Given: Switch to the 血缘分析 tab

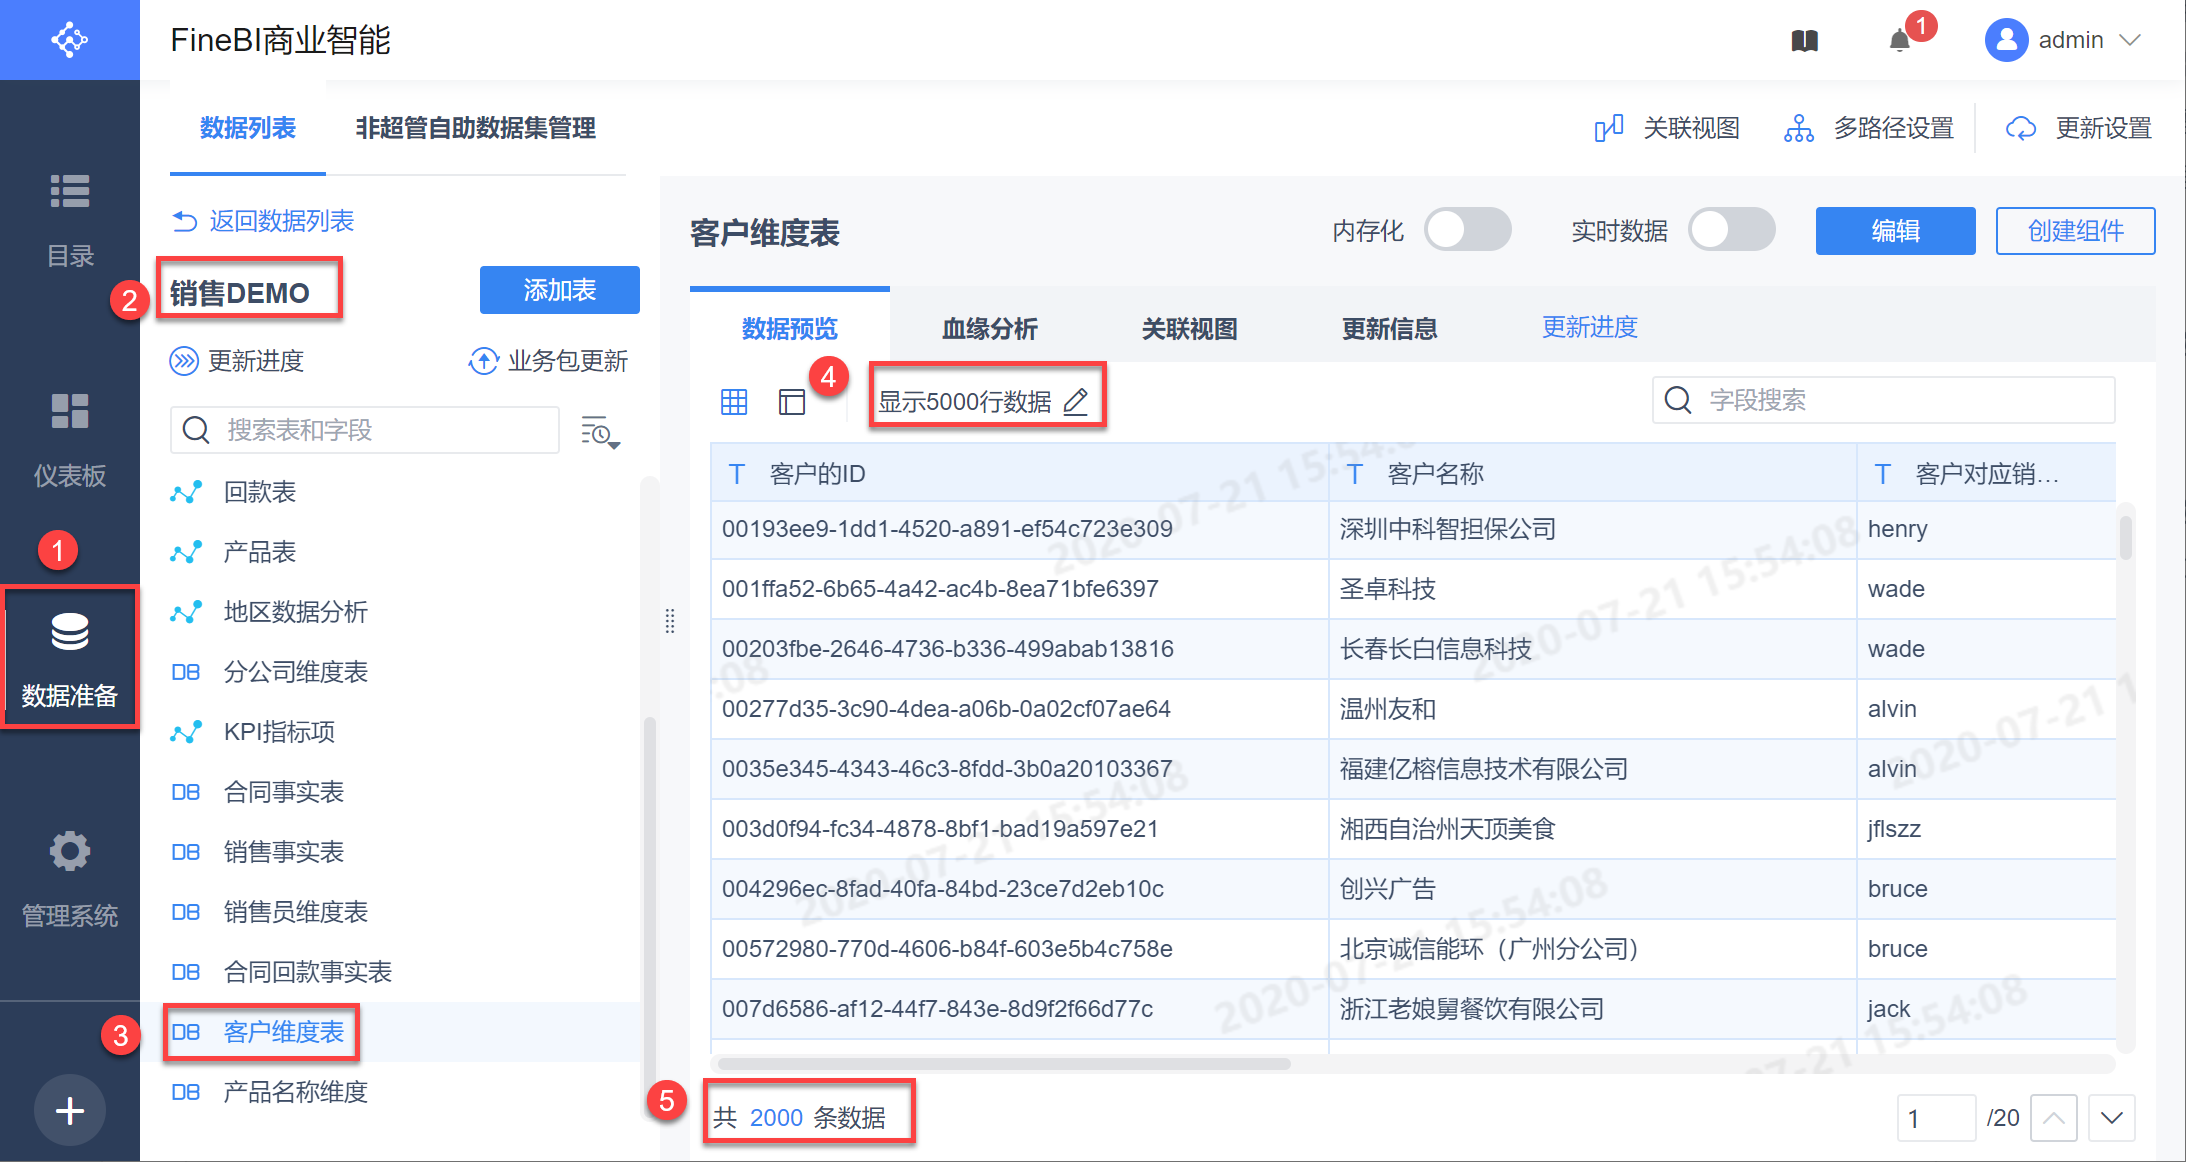Looking at the screenshot, I should point(989,328).
